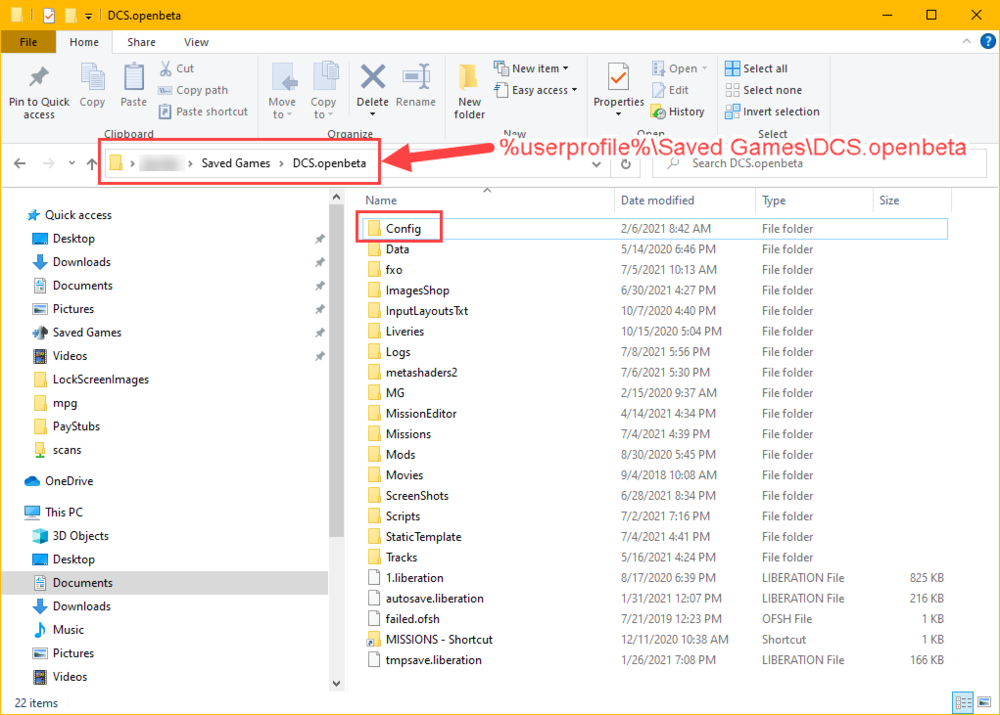Switch to the large icons view toggle
Image resolution: width=1000 pixels, height=715 pixels.
click(x=984, y=702)
